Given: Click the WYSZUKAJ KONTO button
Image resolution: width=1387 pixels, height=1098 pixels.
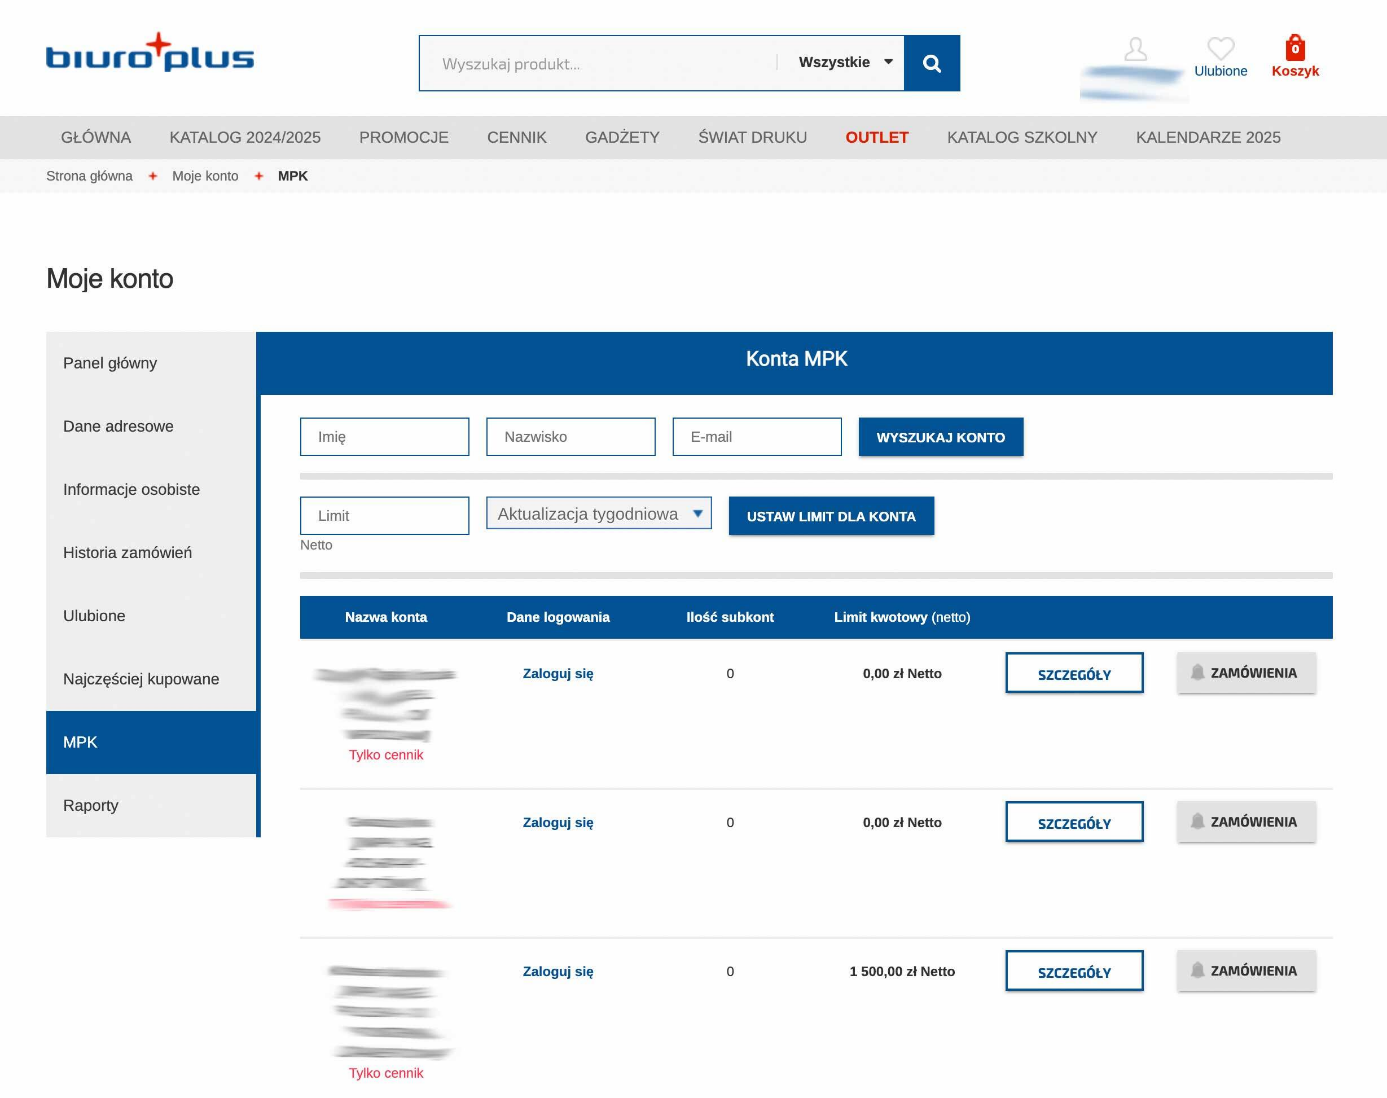Looking at the screenshot, I should point(941,437).
